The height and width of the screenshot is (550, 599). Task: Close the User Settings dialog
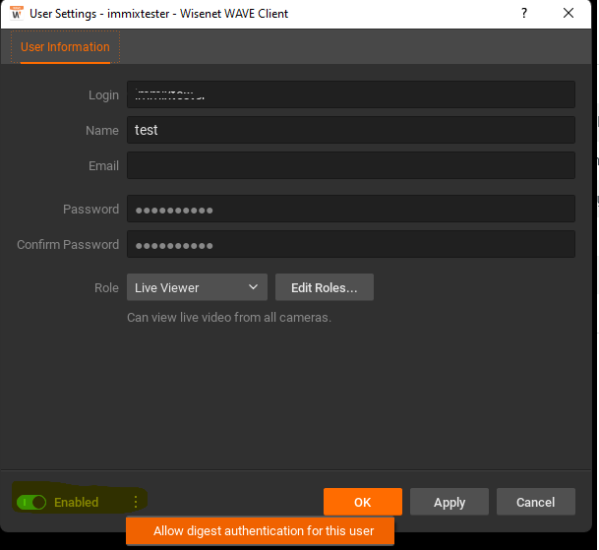pos(568,13)
